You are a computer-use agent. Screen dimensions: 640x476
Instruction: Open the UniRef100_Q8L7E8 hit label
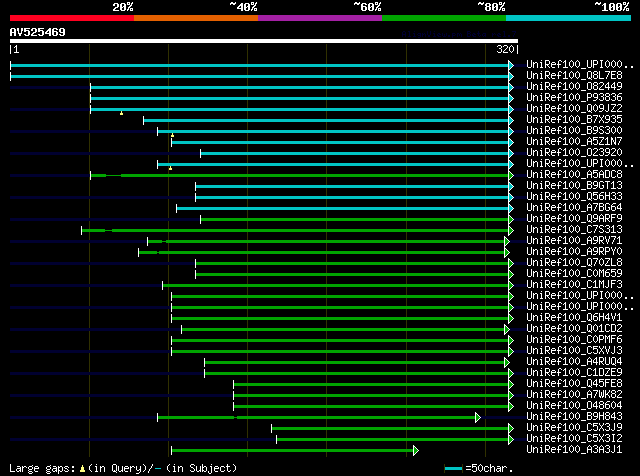coord(574,76)
